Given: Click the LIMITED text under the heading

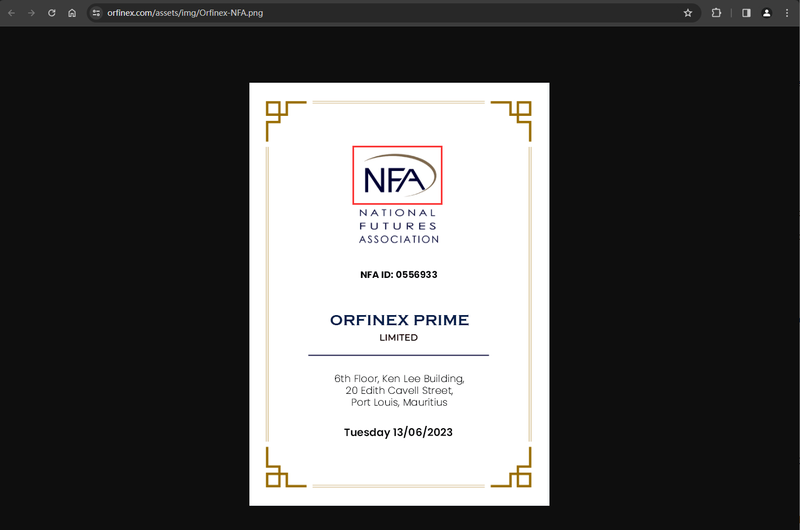Looking at the screenshot, I should click(x=398, y=338).
